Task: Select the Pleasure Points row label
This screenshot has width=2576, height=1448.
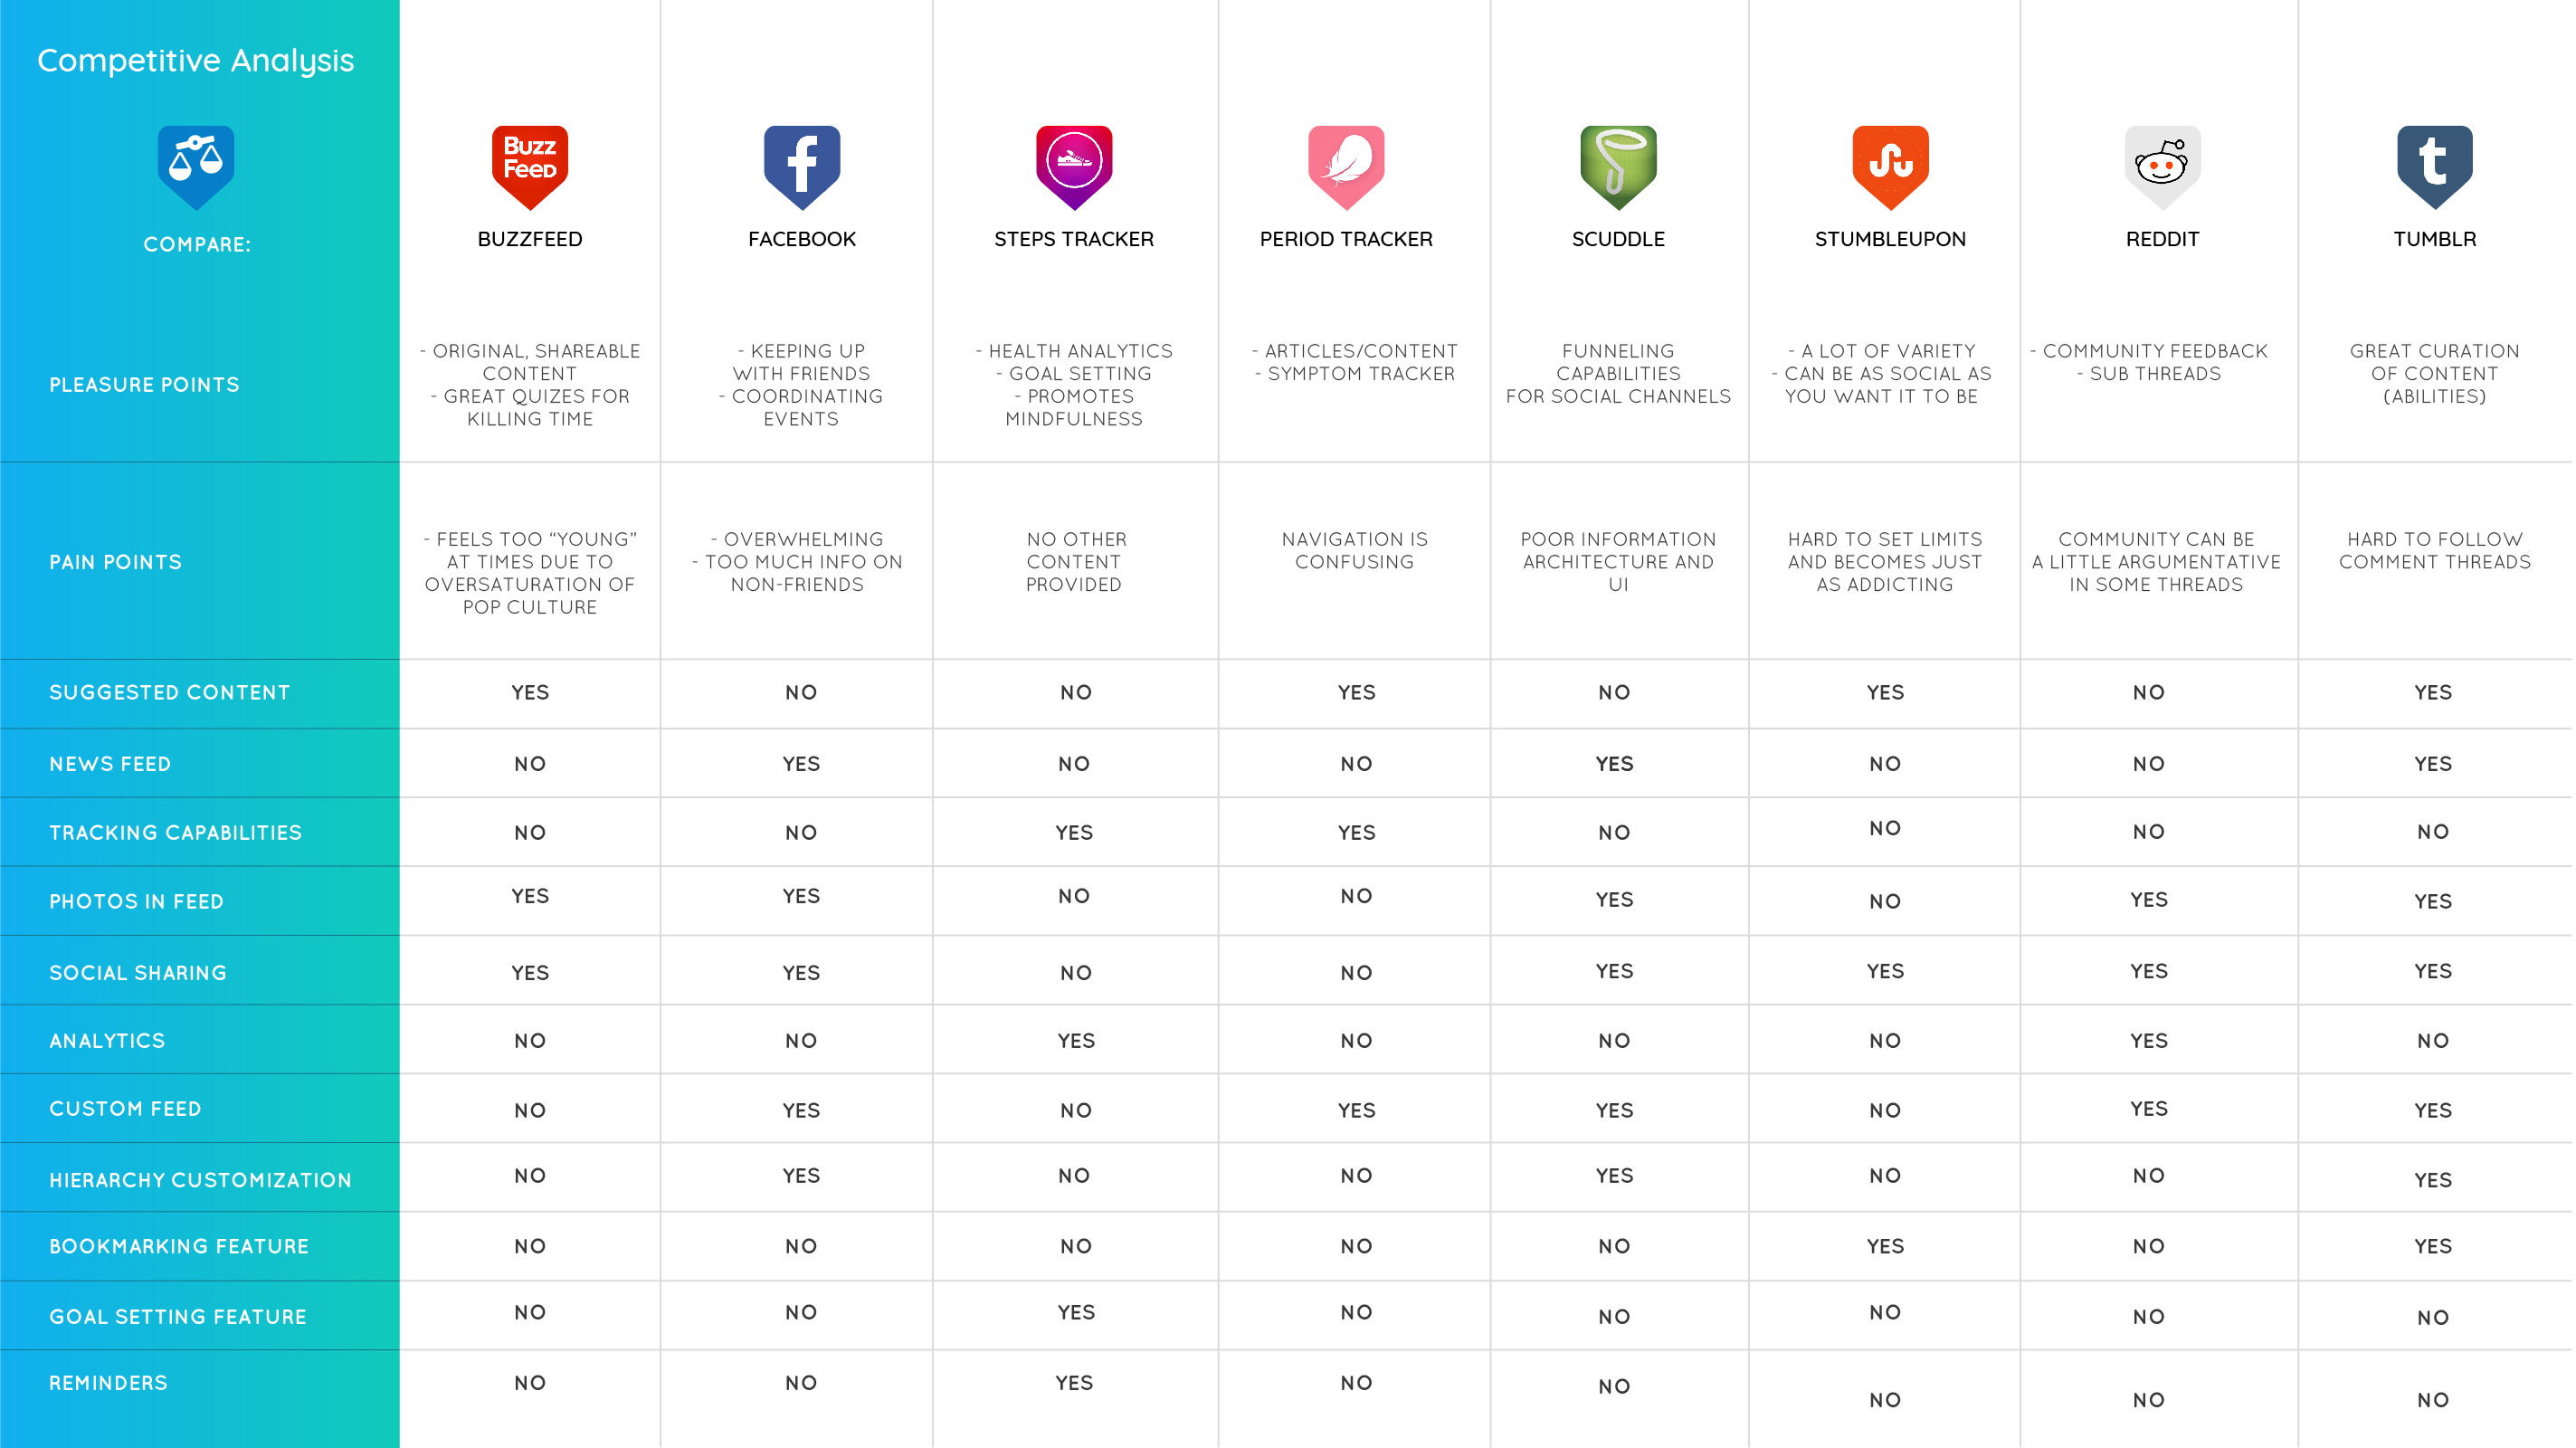Action: (x=144, y=385)
